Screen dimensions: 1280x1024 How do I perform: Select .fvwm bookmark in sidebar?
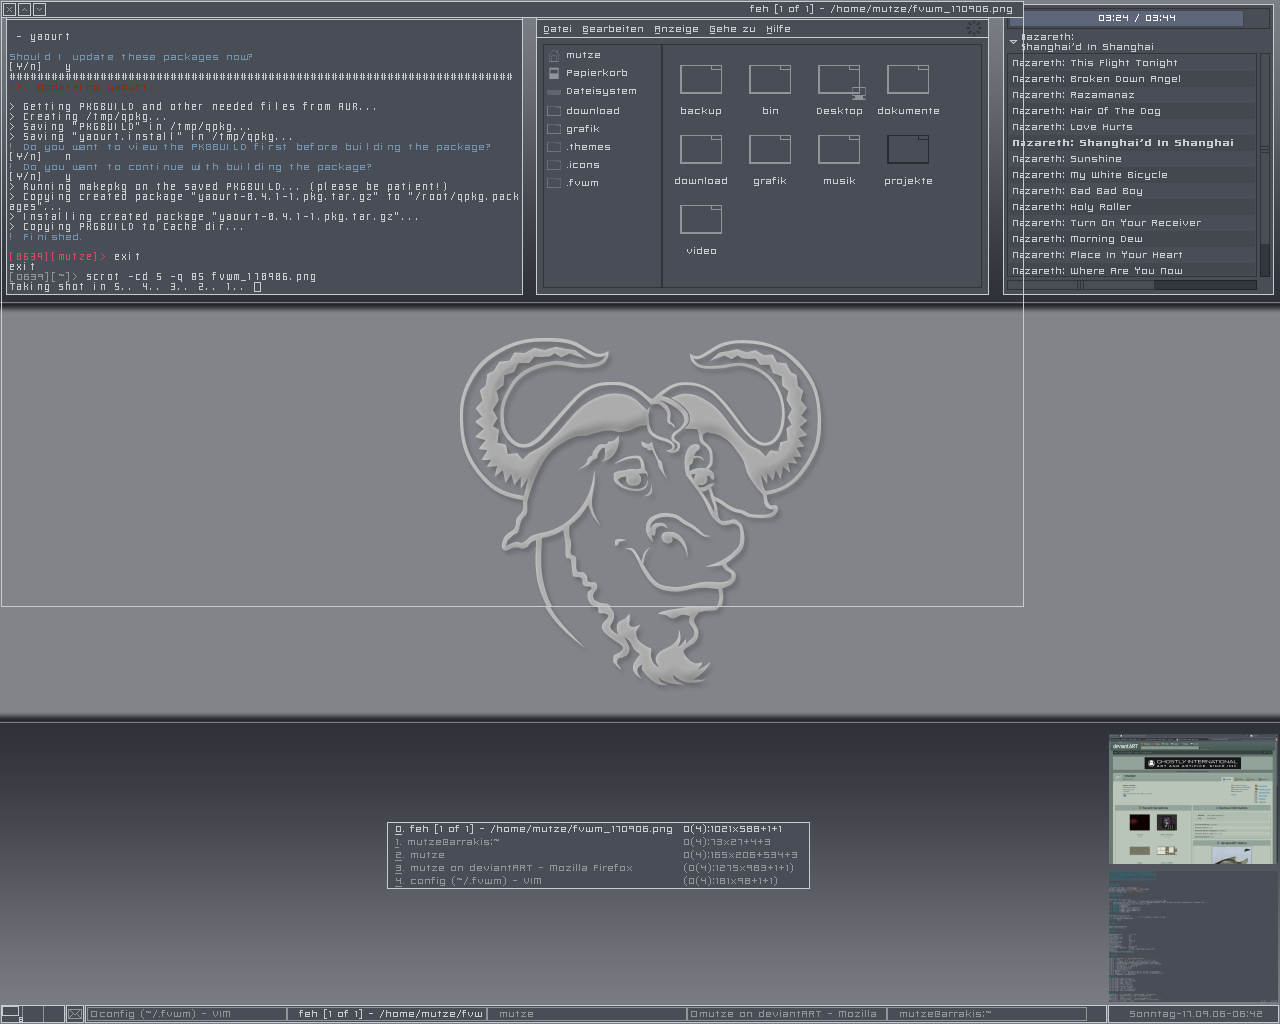tap(573, 183)
